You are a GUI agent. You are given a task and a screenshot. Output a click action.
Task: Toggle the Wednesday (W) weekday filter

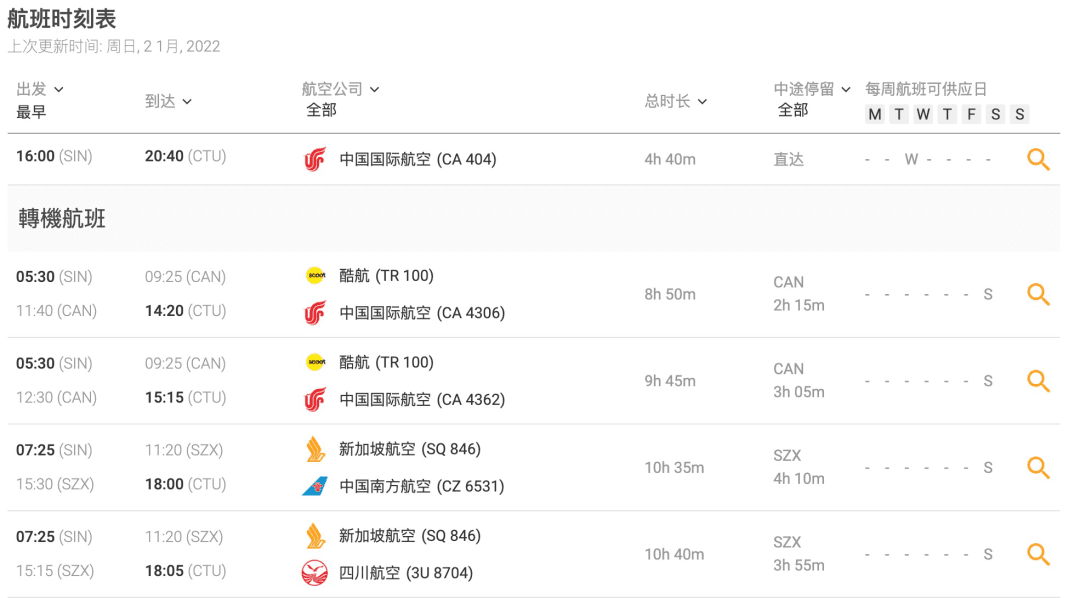923,114
